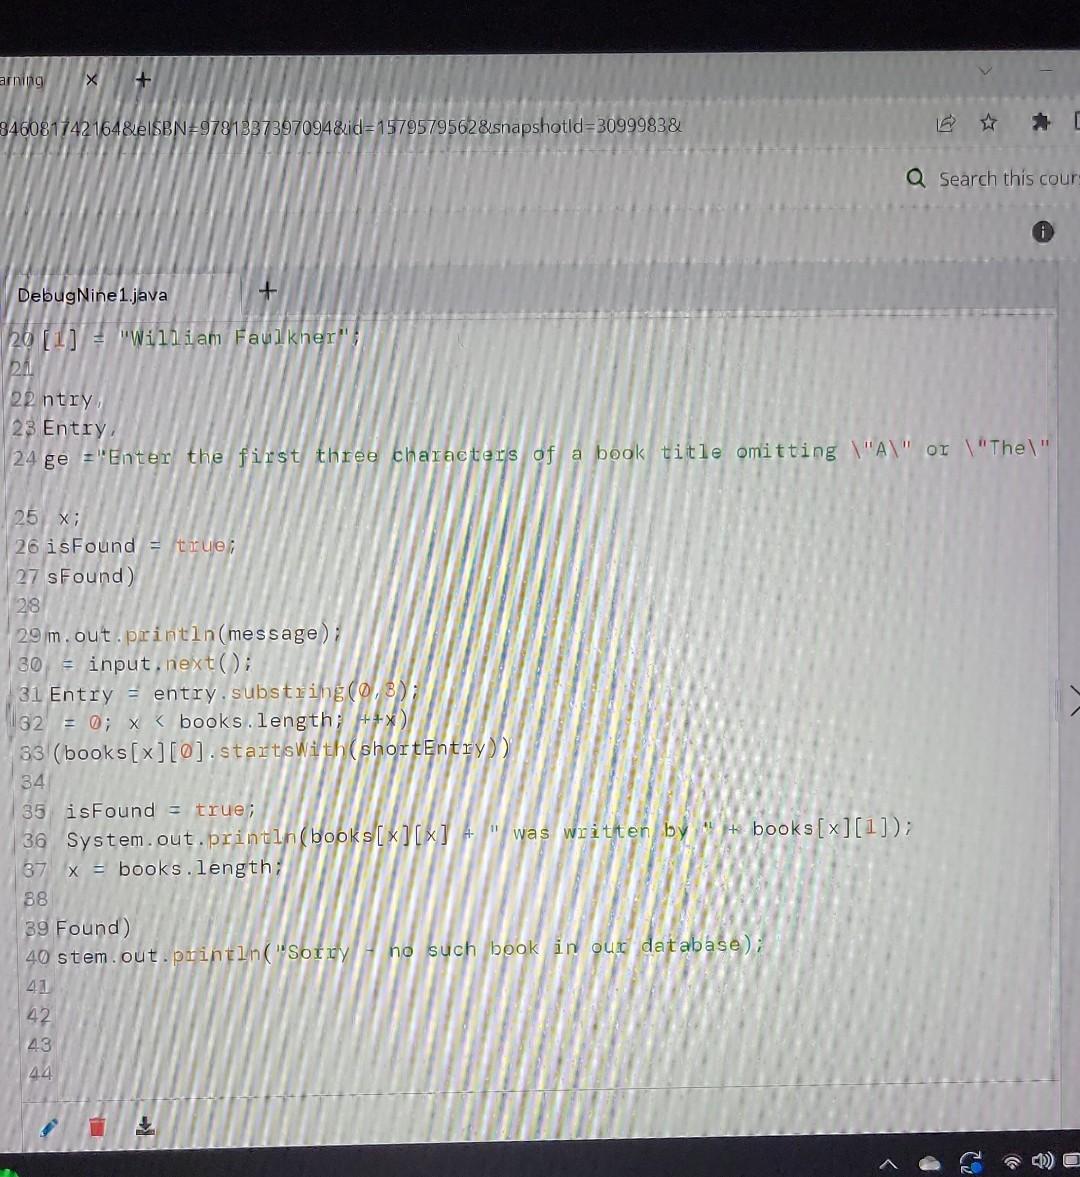Screen dimensions: 1080x1177
Task: Open a new browser tab with the plus
Action: (x=142, y=79)
